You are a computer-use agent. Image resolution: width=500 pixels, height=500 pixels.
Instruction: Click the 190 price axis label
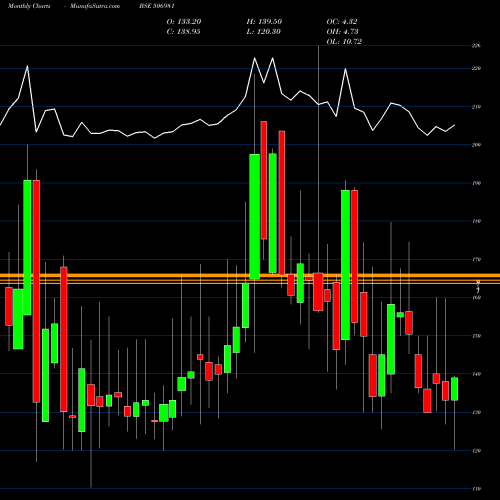coord(476,183)
